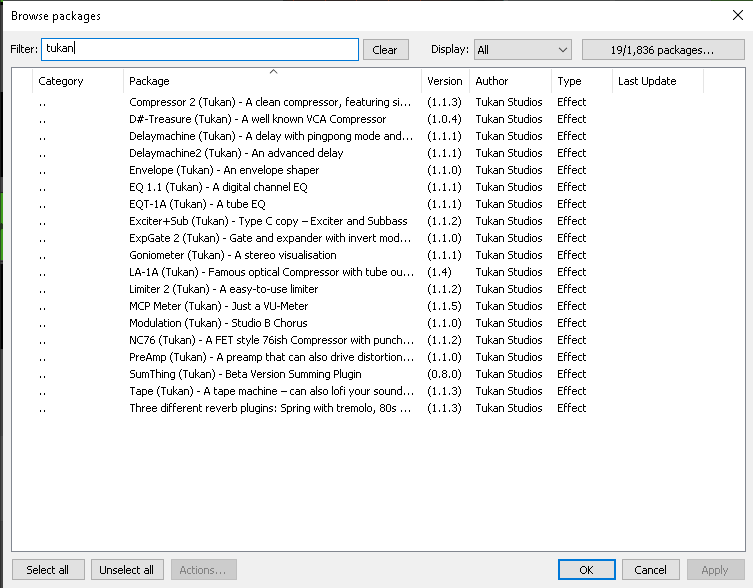Click version (1.4) of LA-1A
Viewport: 753px width, 588px height.
pyautogui.click(x=439, y=272)
